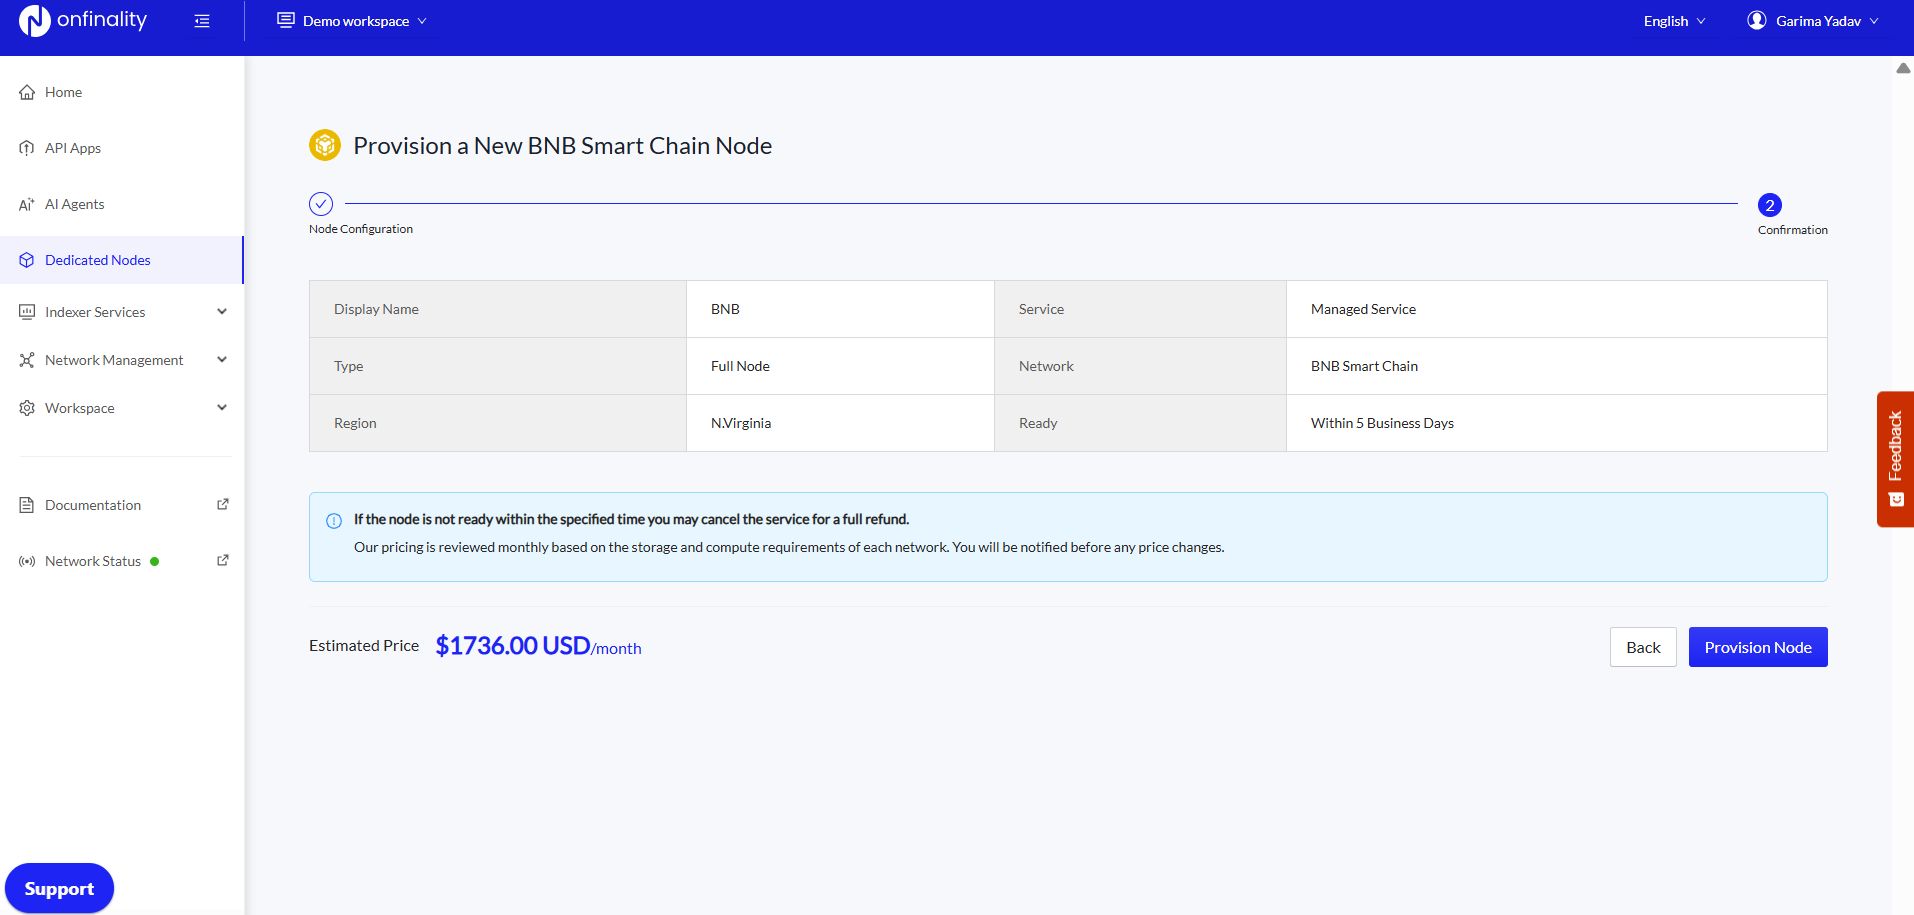Click the 'Ready' table label
This screenshot has width=1914, height=915.
click(1038, 423)
